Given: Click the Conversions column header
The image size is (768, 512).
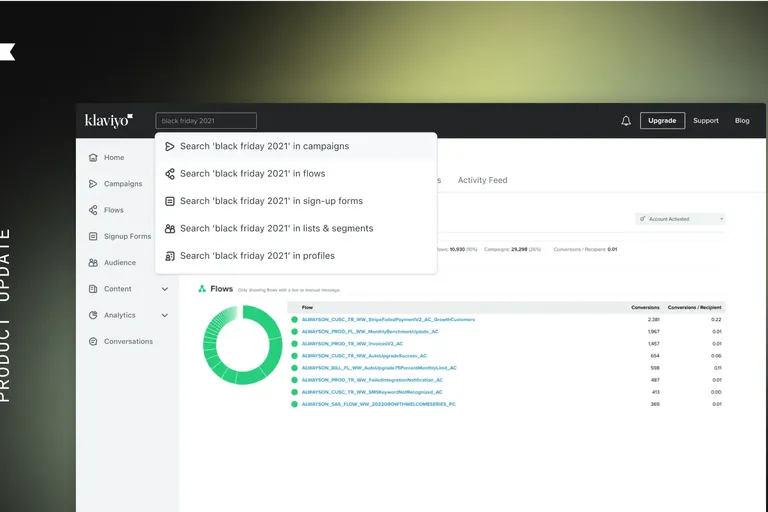Looking at the screenshot, I should [x=645, y=307].
